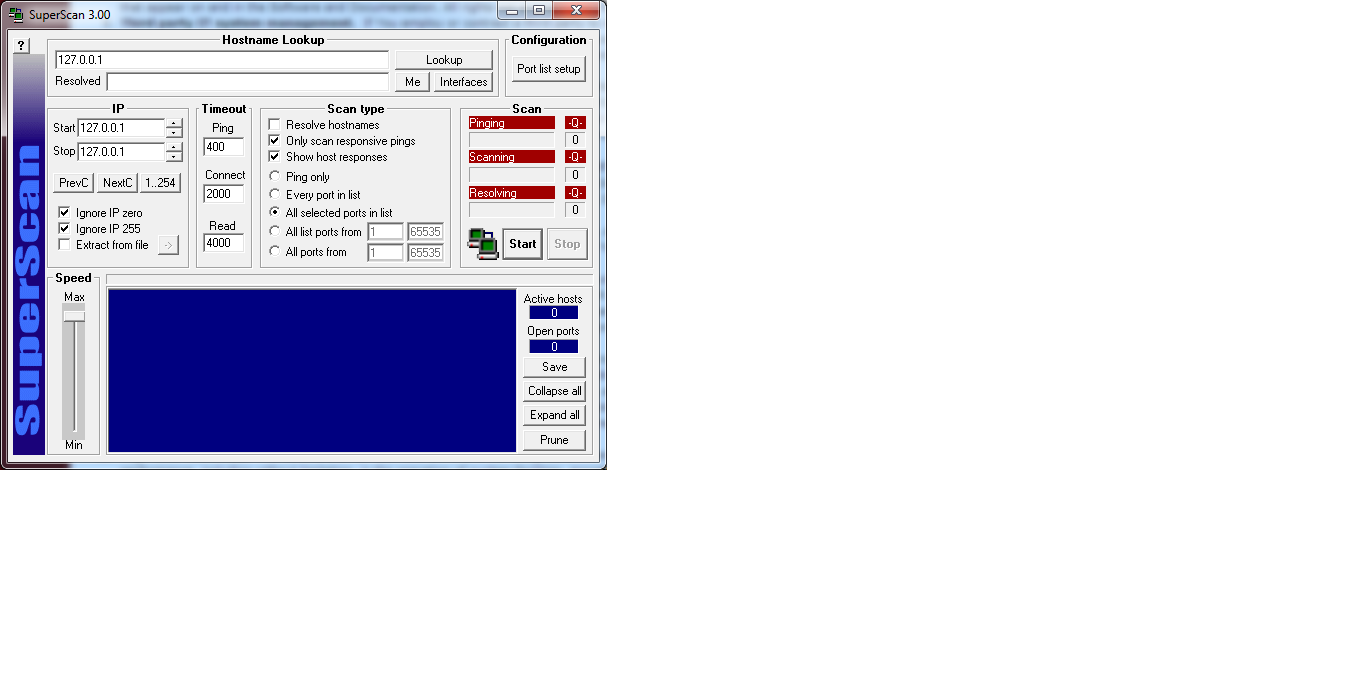Click the SuperScan title bar app icon
1355x688 pixels.
click(16, 14)
